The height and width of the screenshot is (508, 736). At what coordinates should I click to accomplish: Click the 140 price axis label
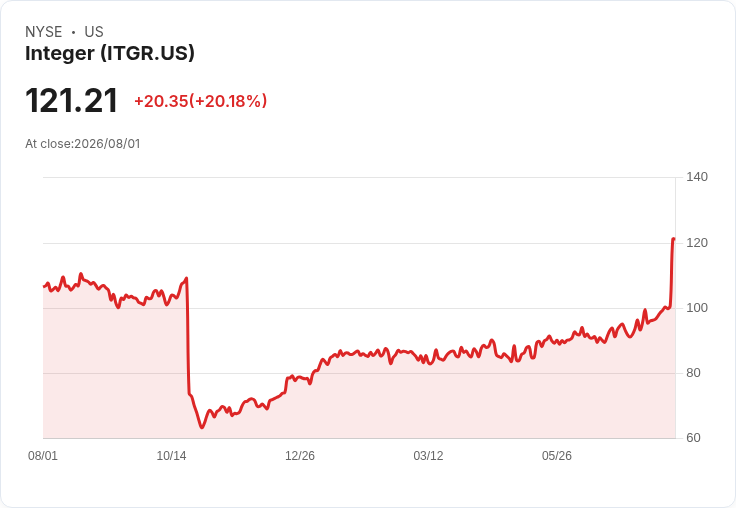tap(697, 177)
